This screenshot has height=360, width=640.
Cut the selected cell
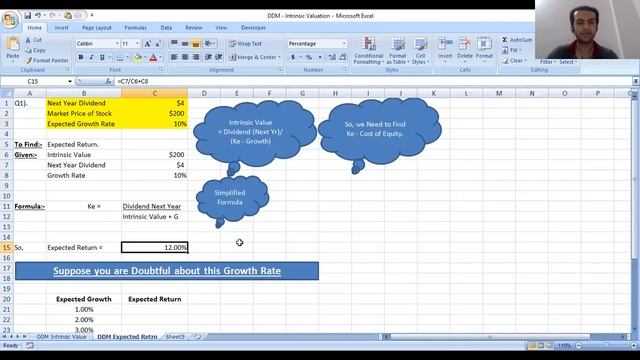[x=34, y=40]
